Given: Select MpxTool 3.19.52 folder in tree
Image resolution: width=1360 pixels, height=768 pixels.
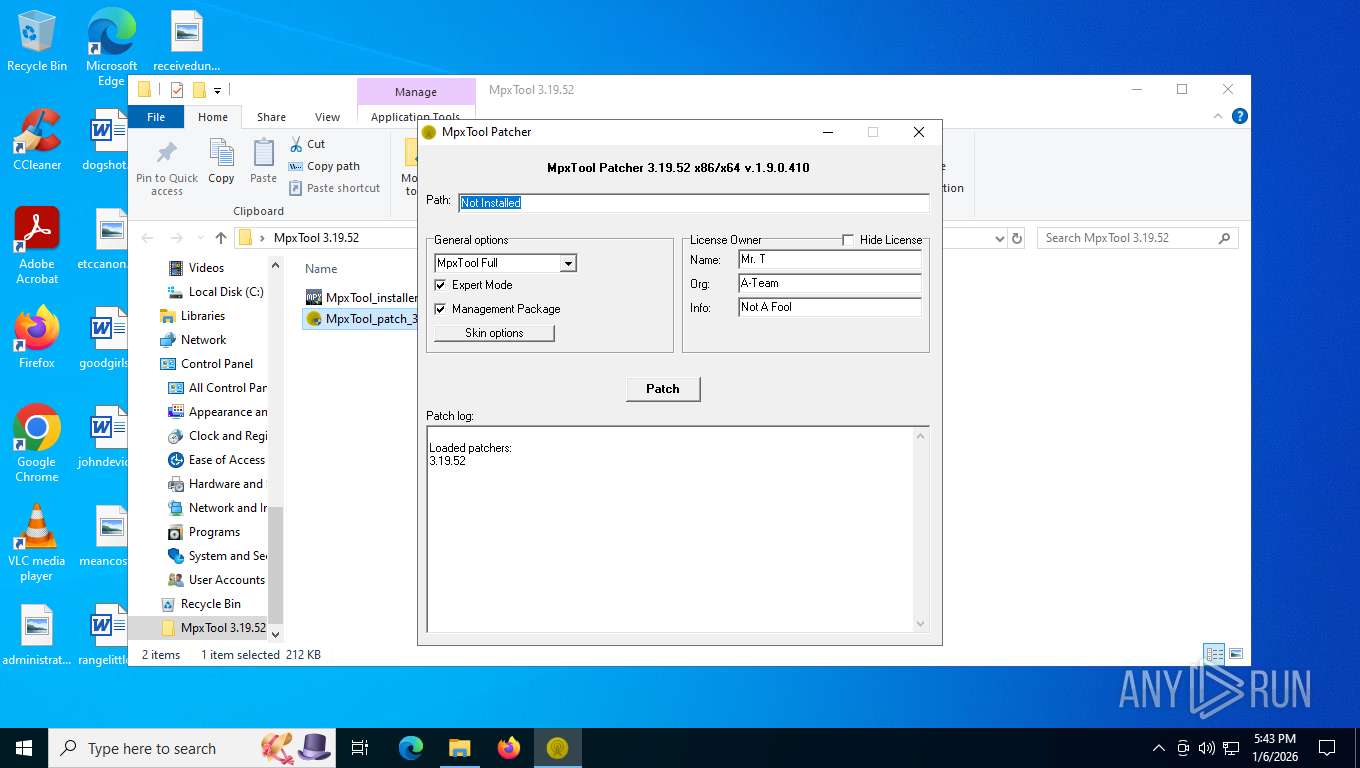Looking at the screenshot, I should 223,628.
